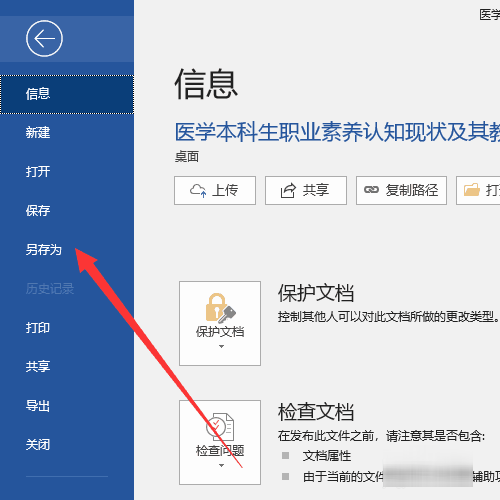Select 信息 in the sidebar

tap(67, 94)
